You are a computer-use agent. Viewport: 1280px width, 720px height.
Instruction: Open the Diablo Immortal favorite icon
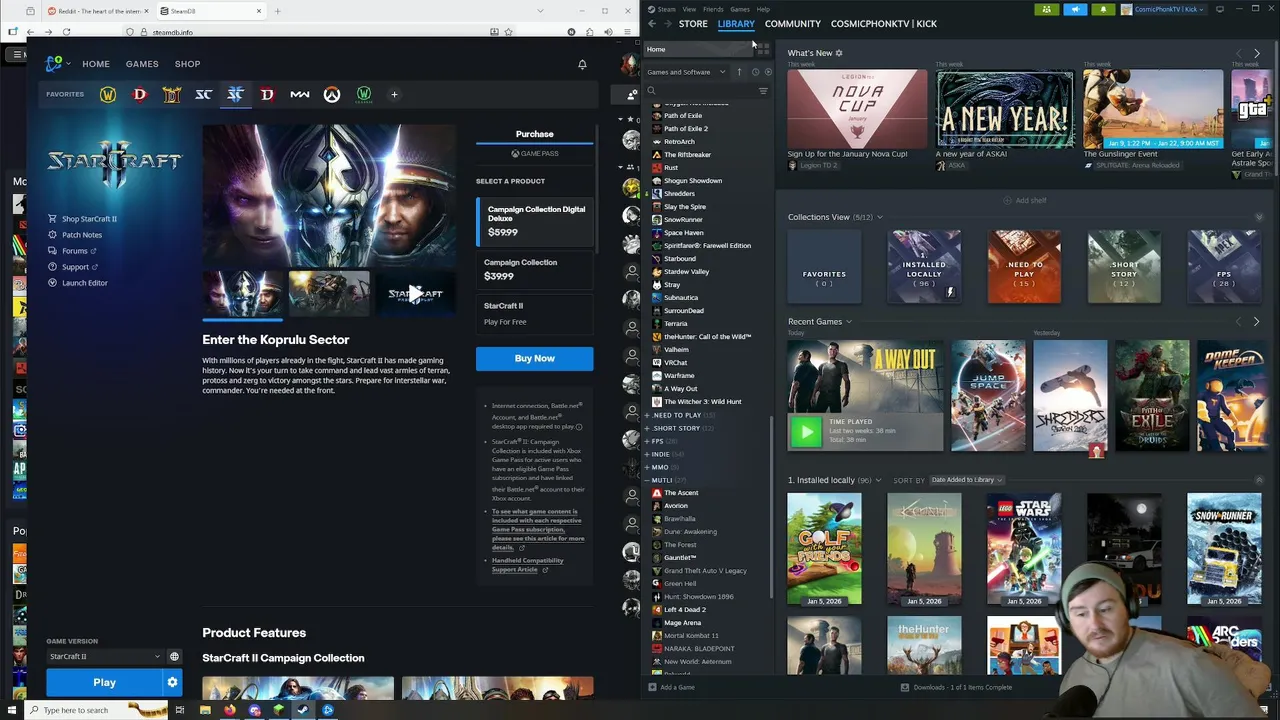click(x=267, y=94)
